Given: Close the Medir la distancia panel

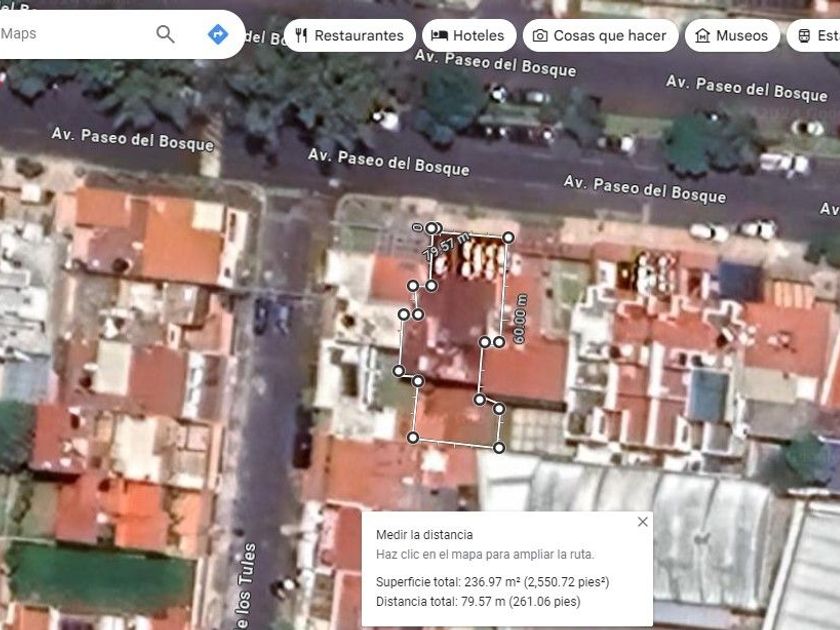Looking at the screenshot, I should (x=642, y=521).
